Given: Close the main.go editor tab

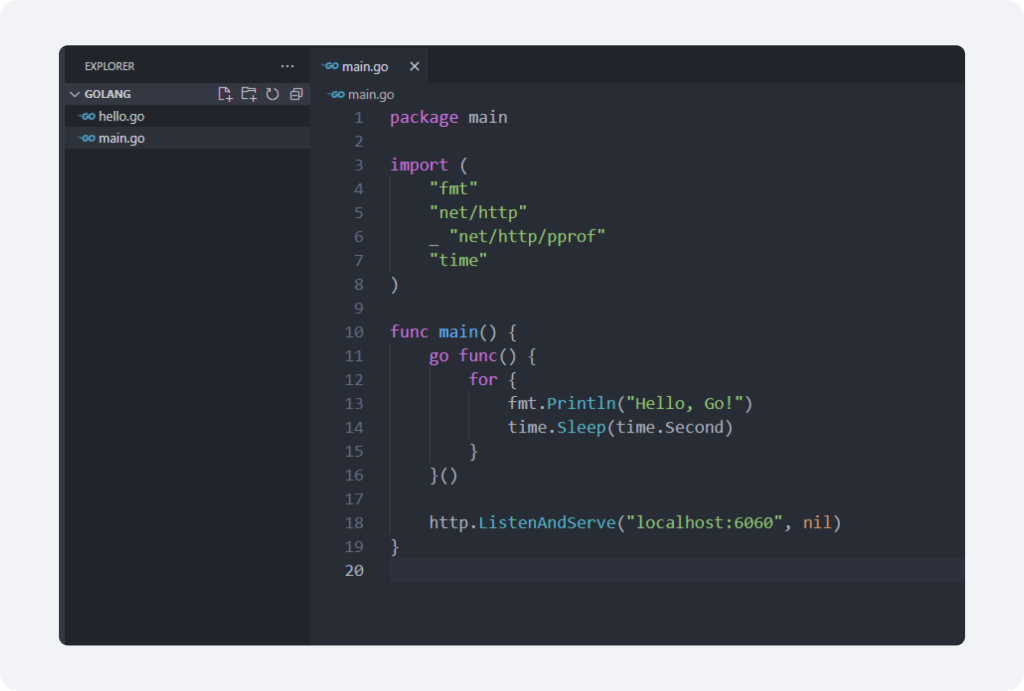Looking at the screenshot, I should click(414, 66).
